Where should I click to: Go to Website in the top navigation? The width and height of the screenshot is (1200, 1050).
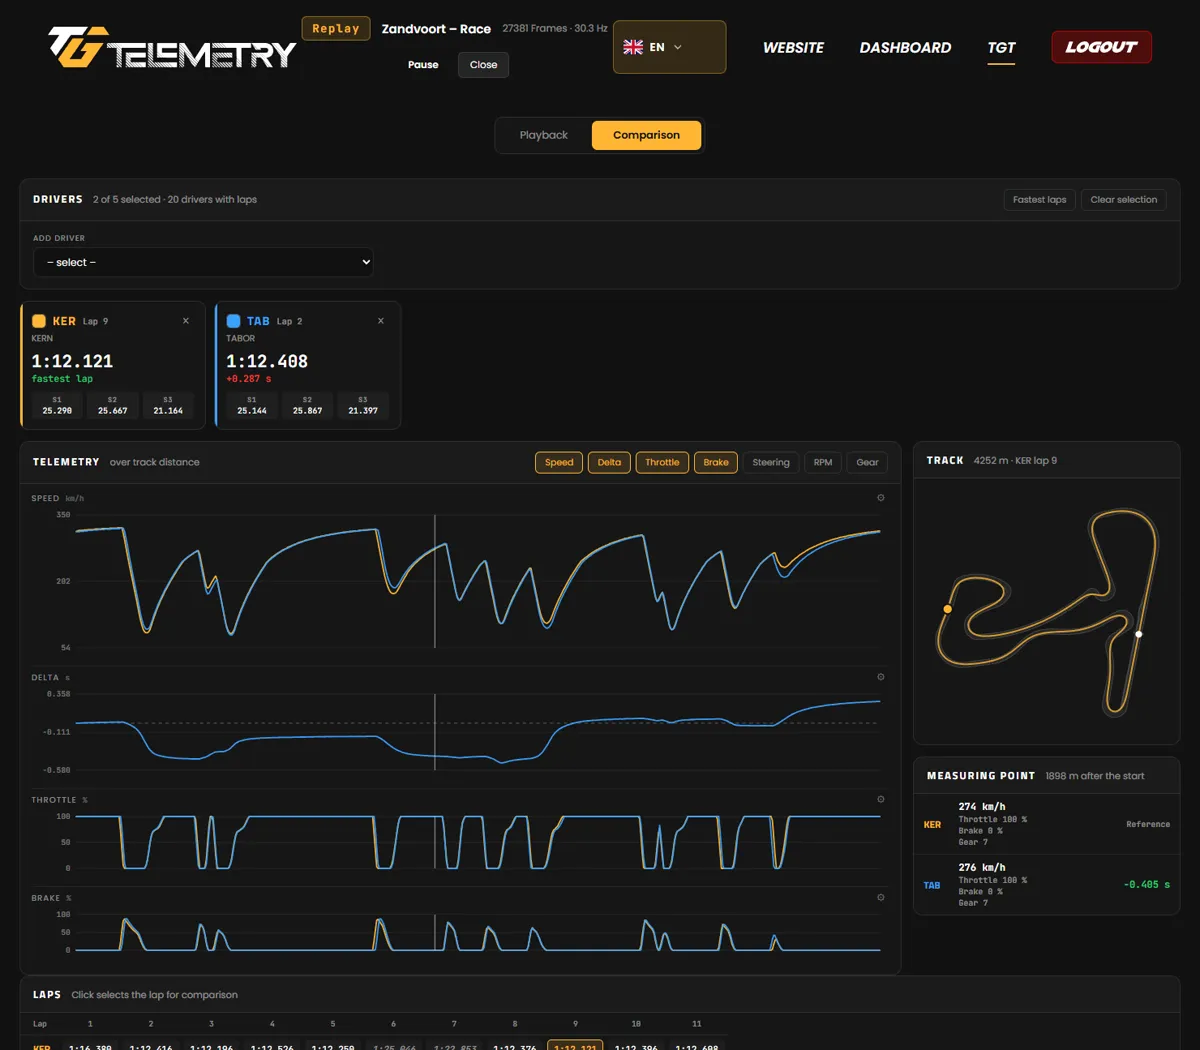point(793,47)
